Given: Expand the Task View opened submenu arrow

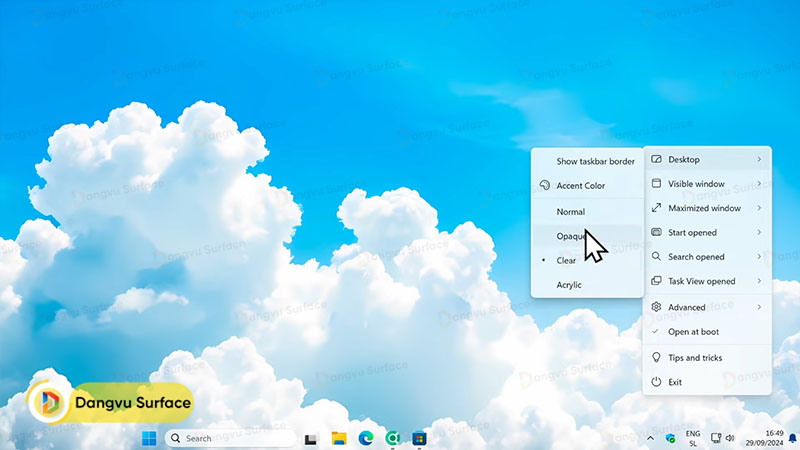Looking at the screenshot, I should tap(759, 281).
